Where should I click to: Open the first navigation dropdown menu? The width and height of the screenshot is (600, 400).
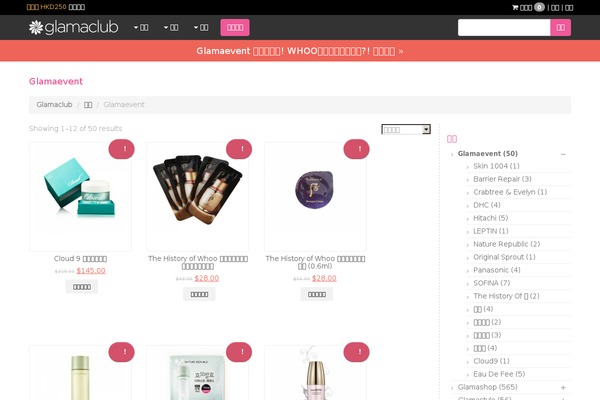pos(141,27)
